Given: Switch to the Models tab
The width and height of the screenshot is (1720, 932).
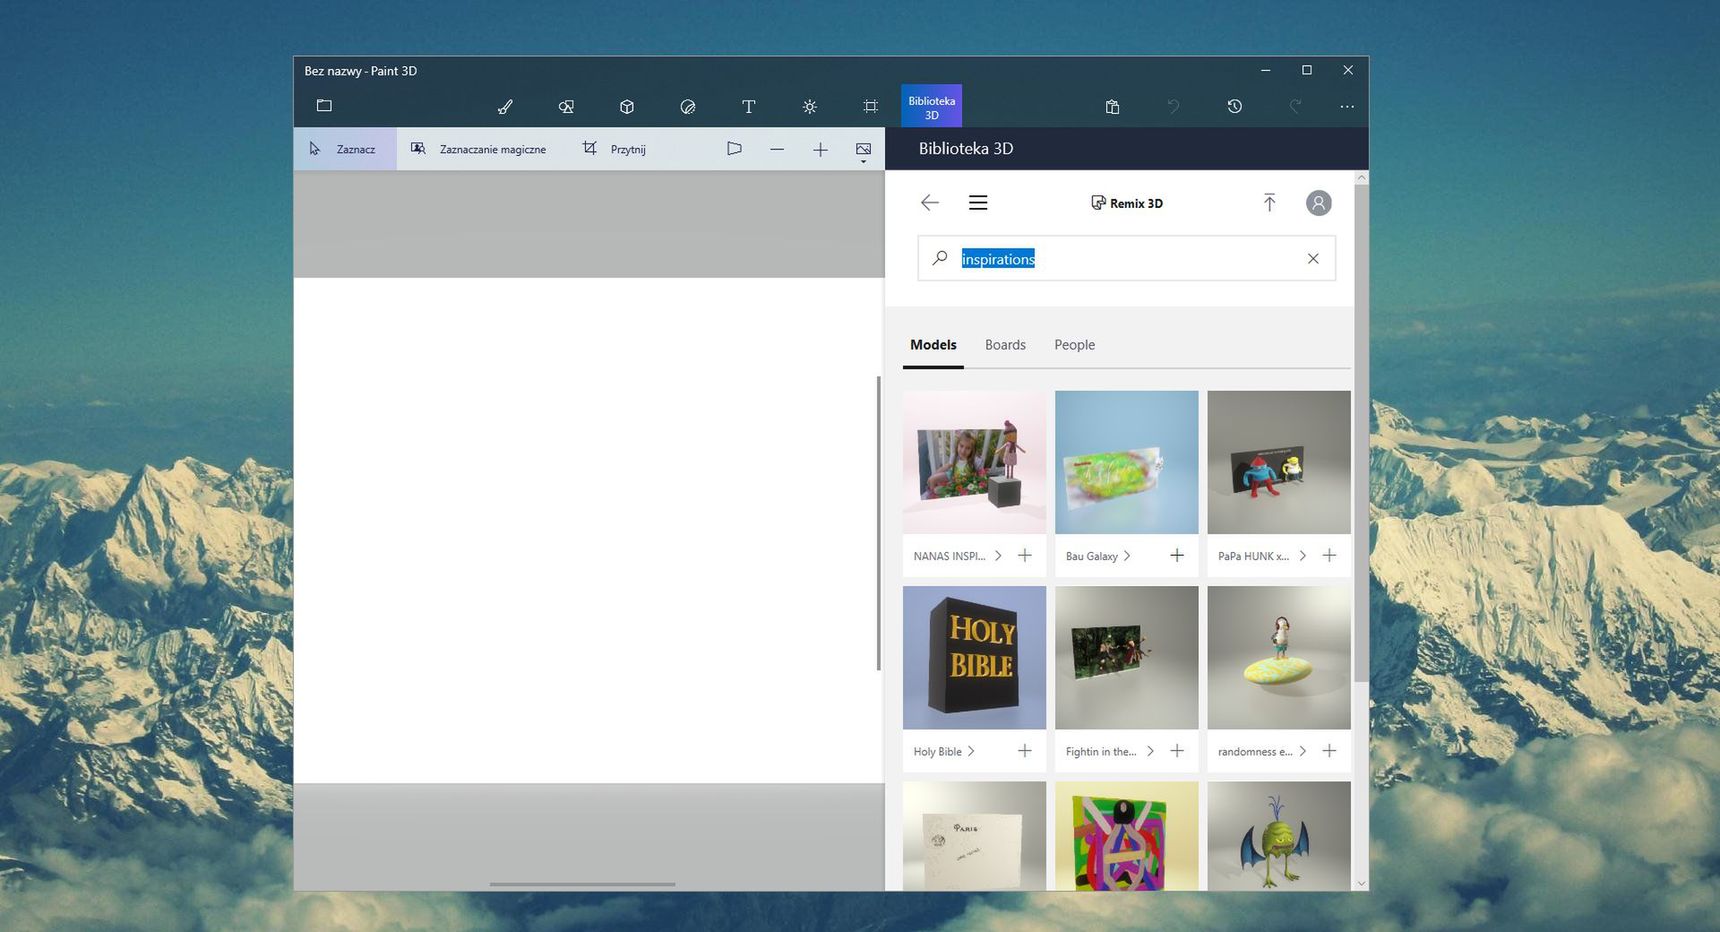Looking at the screenshot, I should click(933, 345).
